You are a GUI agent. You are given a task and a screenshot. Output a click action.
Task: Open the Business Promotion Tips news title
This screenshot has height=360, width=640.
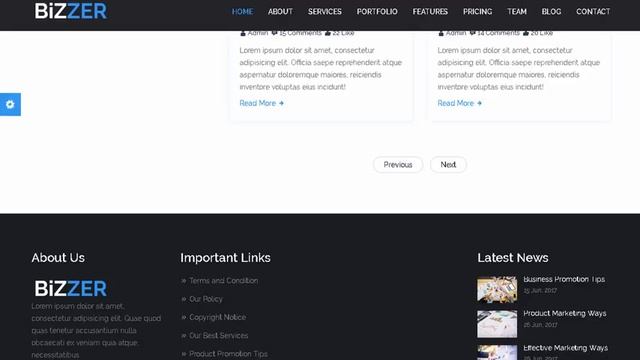564,280
